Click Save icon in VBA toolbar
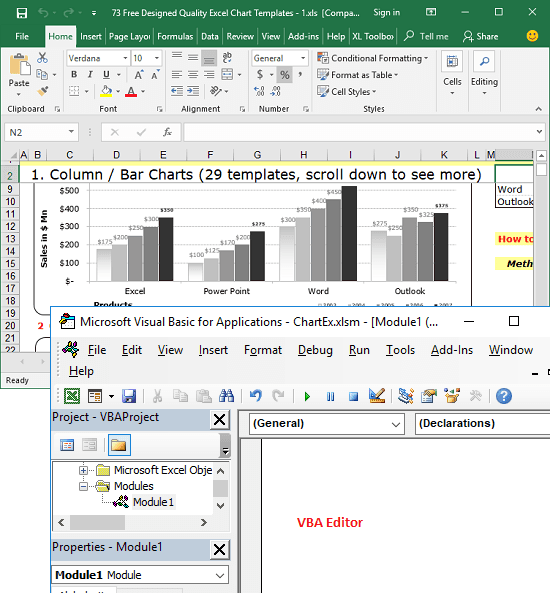The image size is (550, 593). click(x=129, y=396)
